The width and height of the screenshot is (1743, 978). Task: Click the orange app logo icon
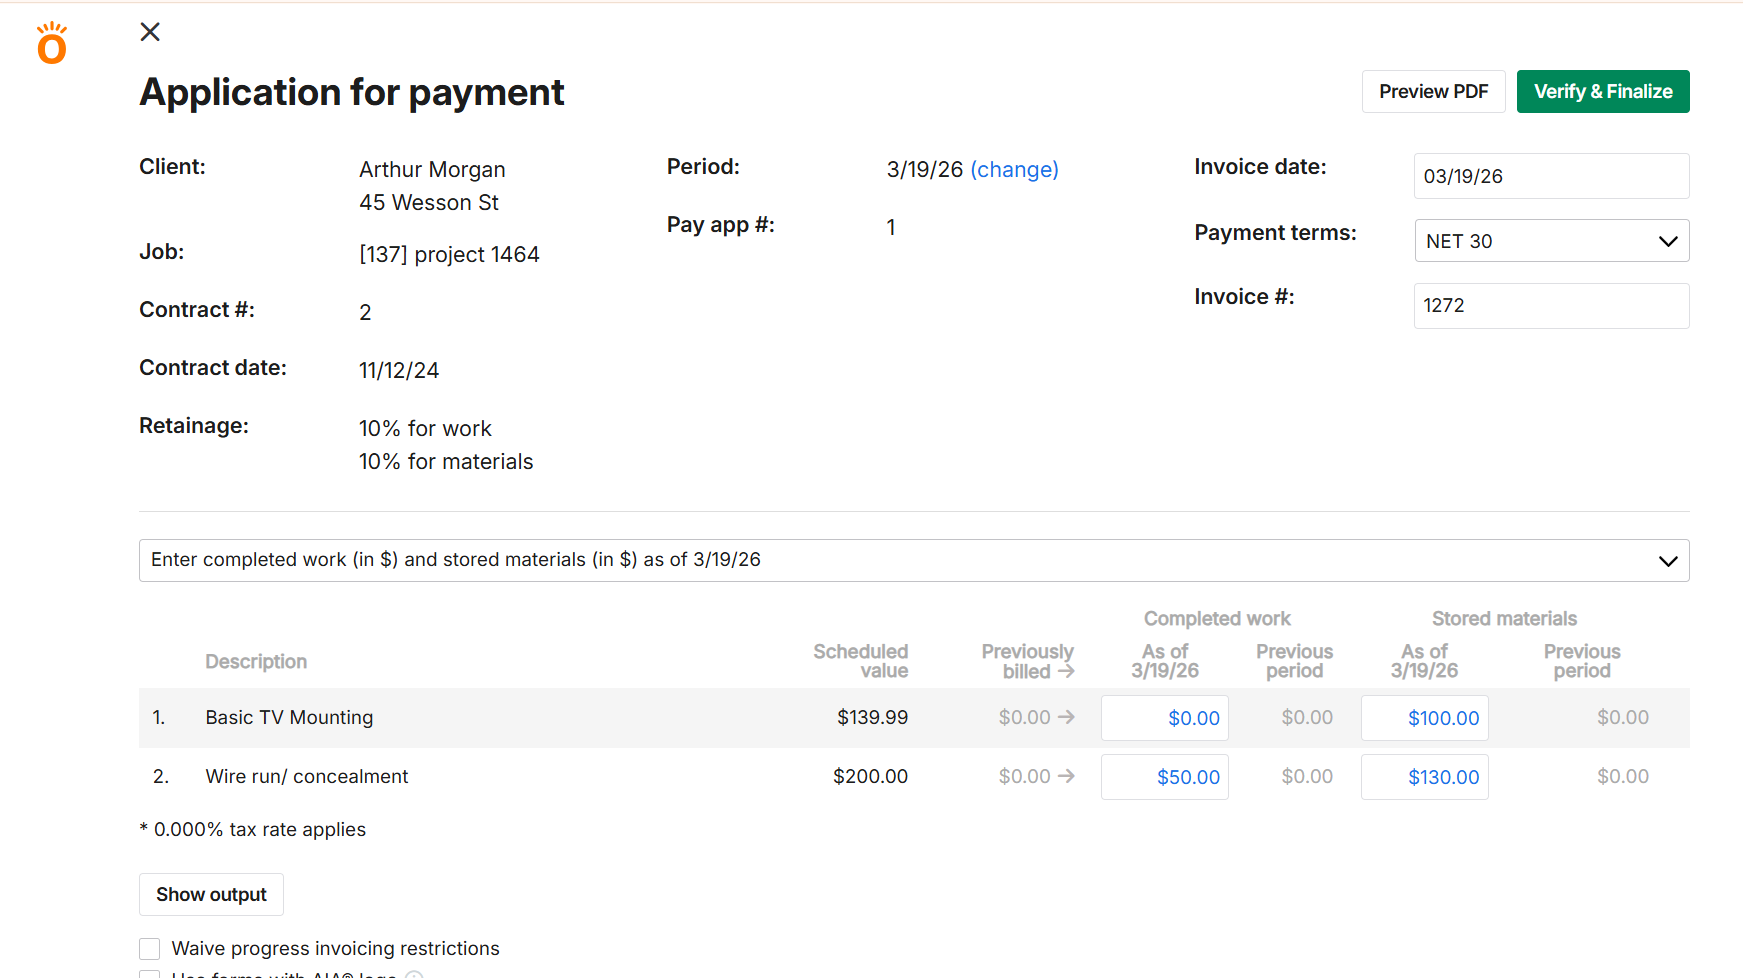[51, 44]
